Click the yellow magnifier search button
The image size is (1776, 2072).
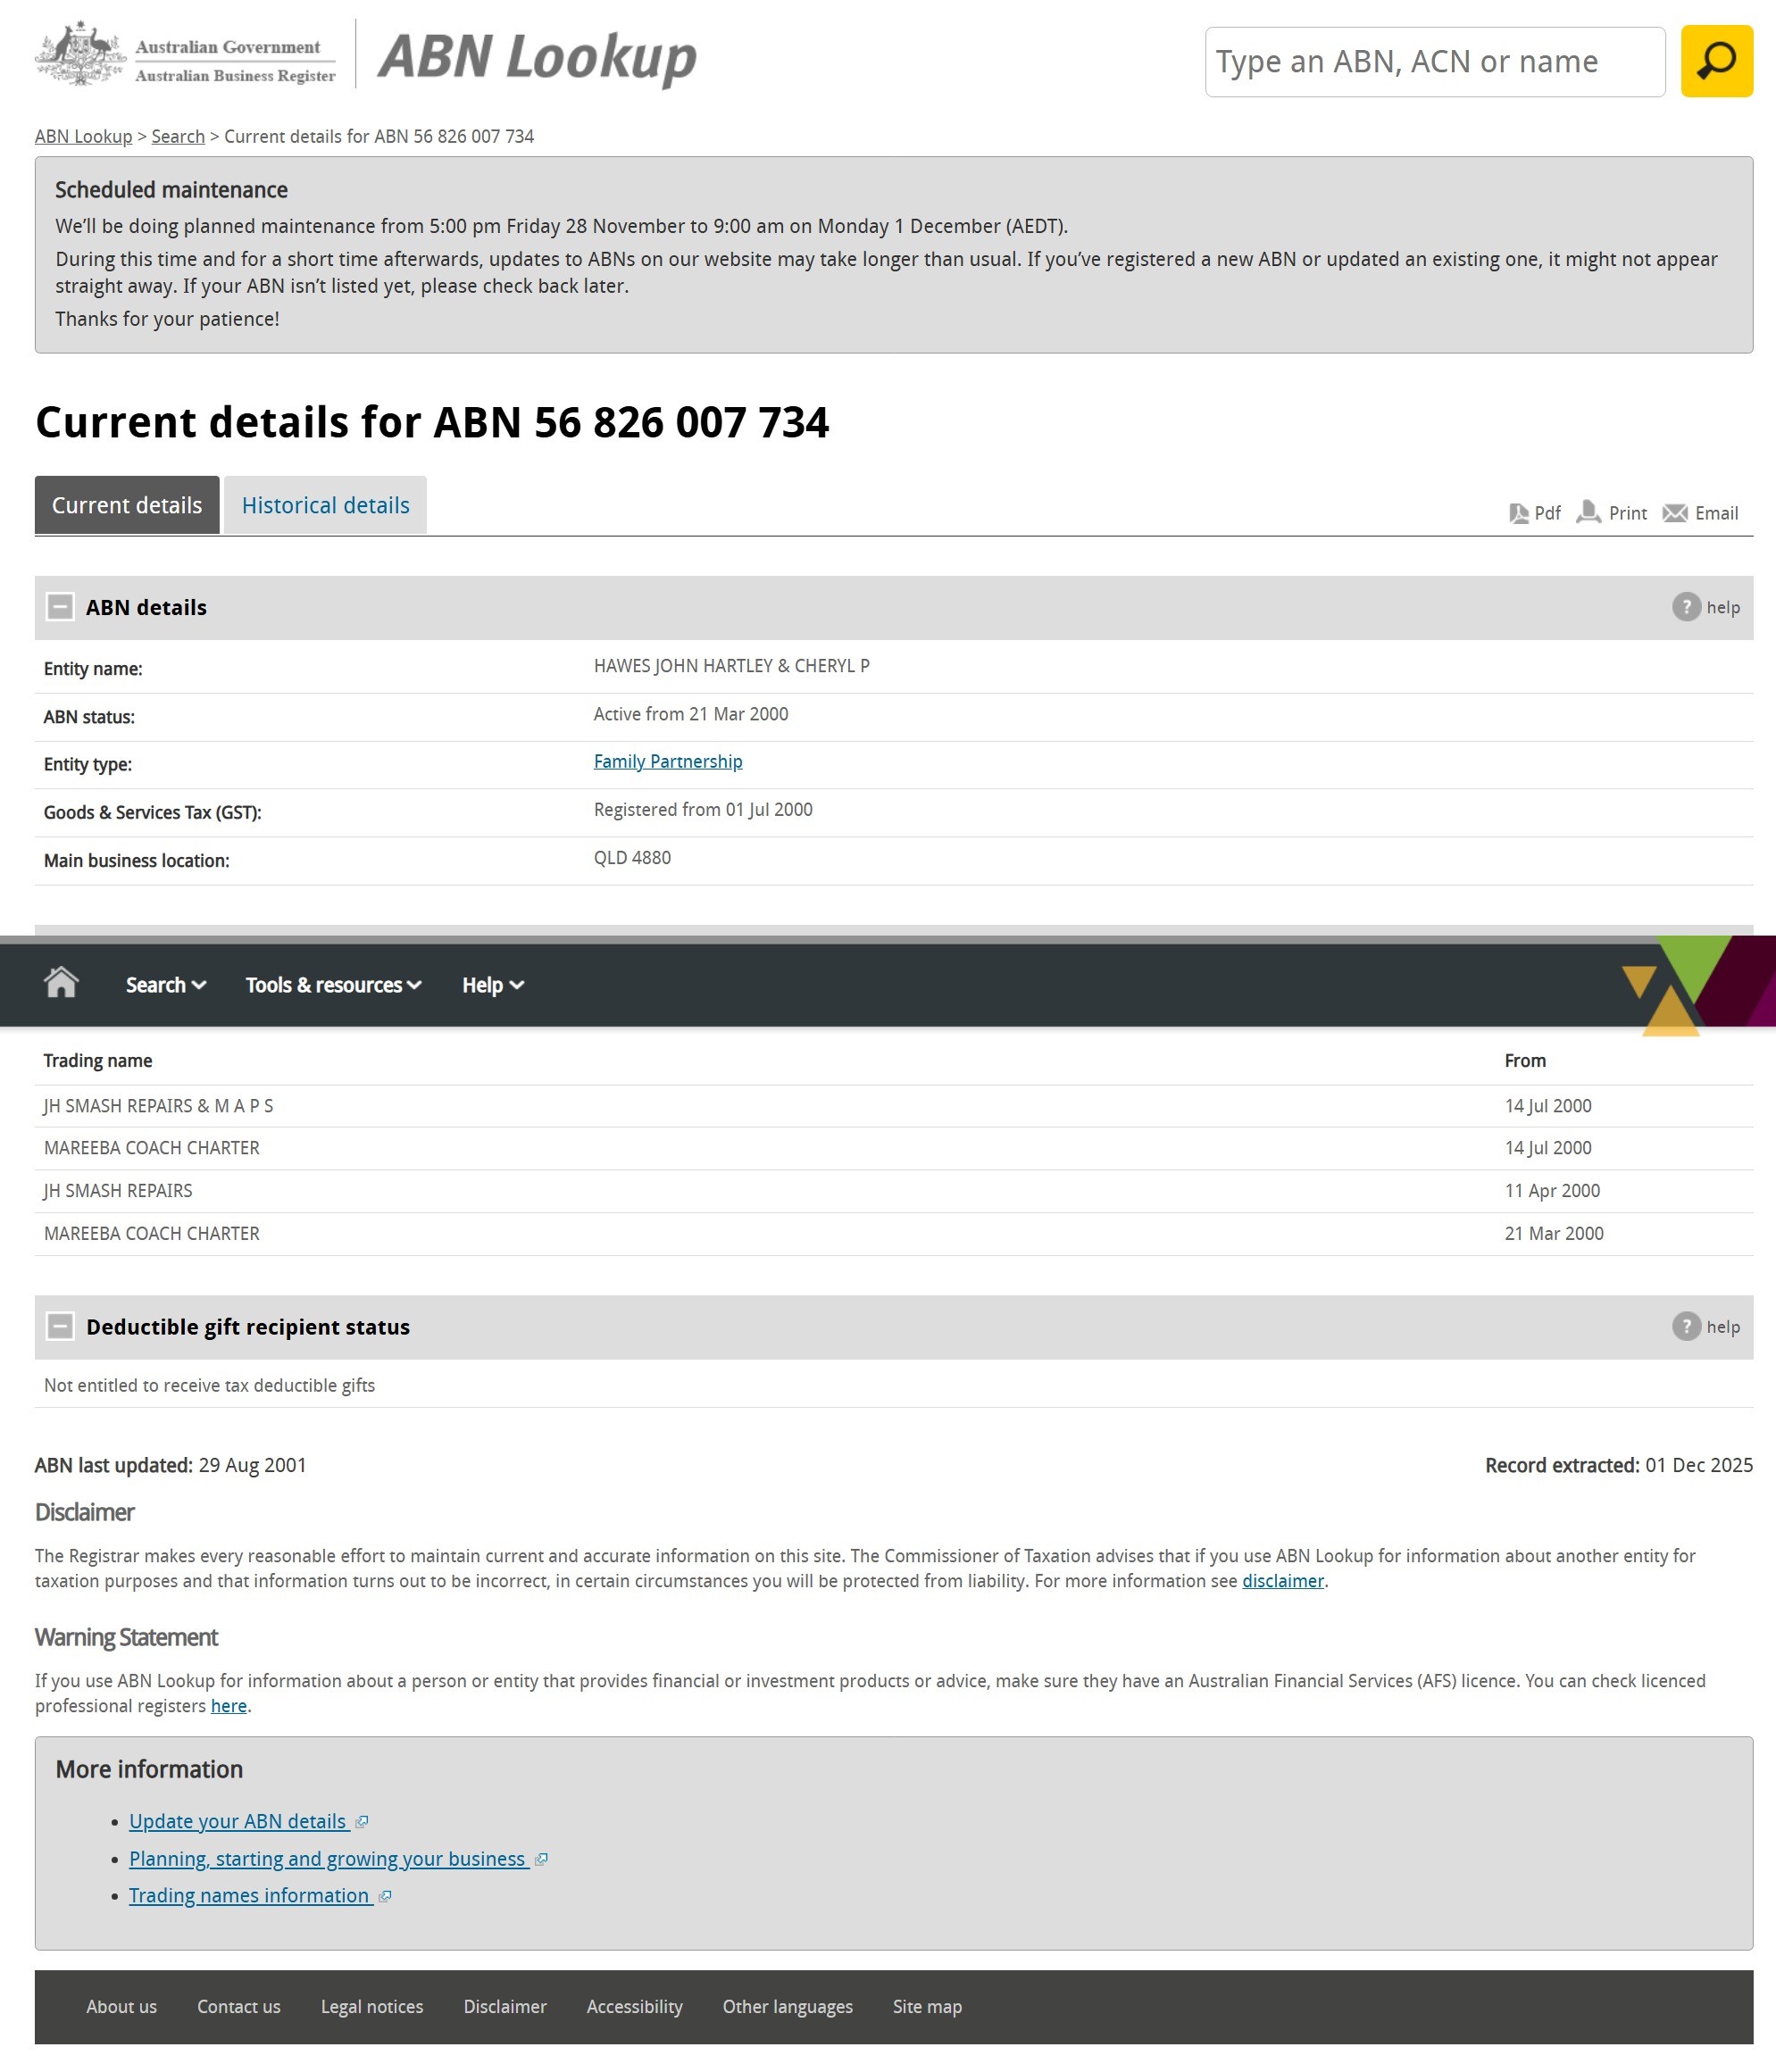point(1716,61)
